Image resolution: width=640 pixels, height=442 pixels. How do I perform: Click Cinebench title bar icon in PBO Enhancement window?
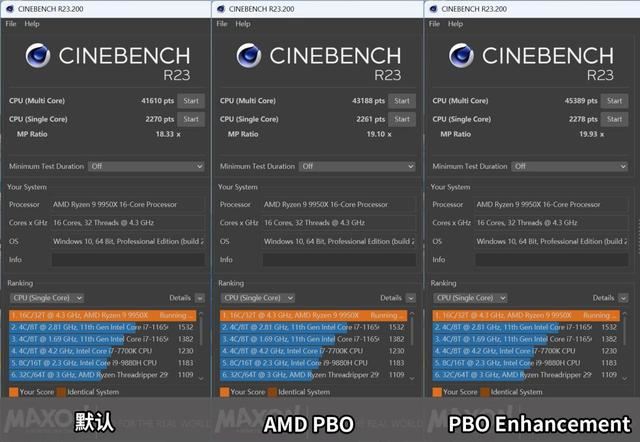(x=433, y=9)
